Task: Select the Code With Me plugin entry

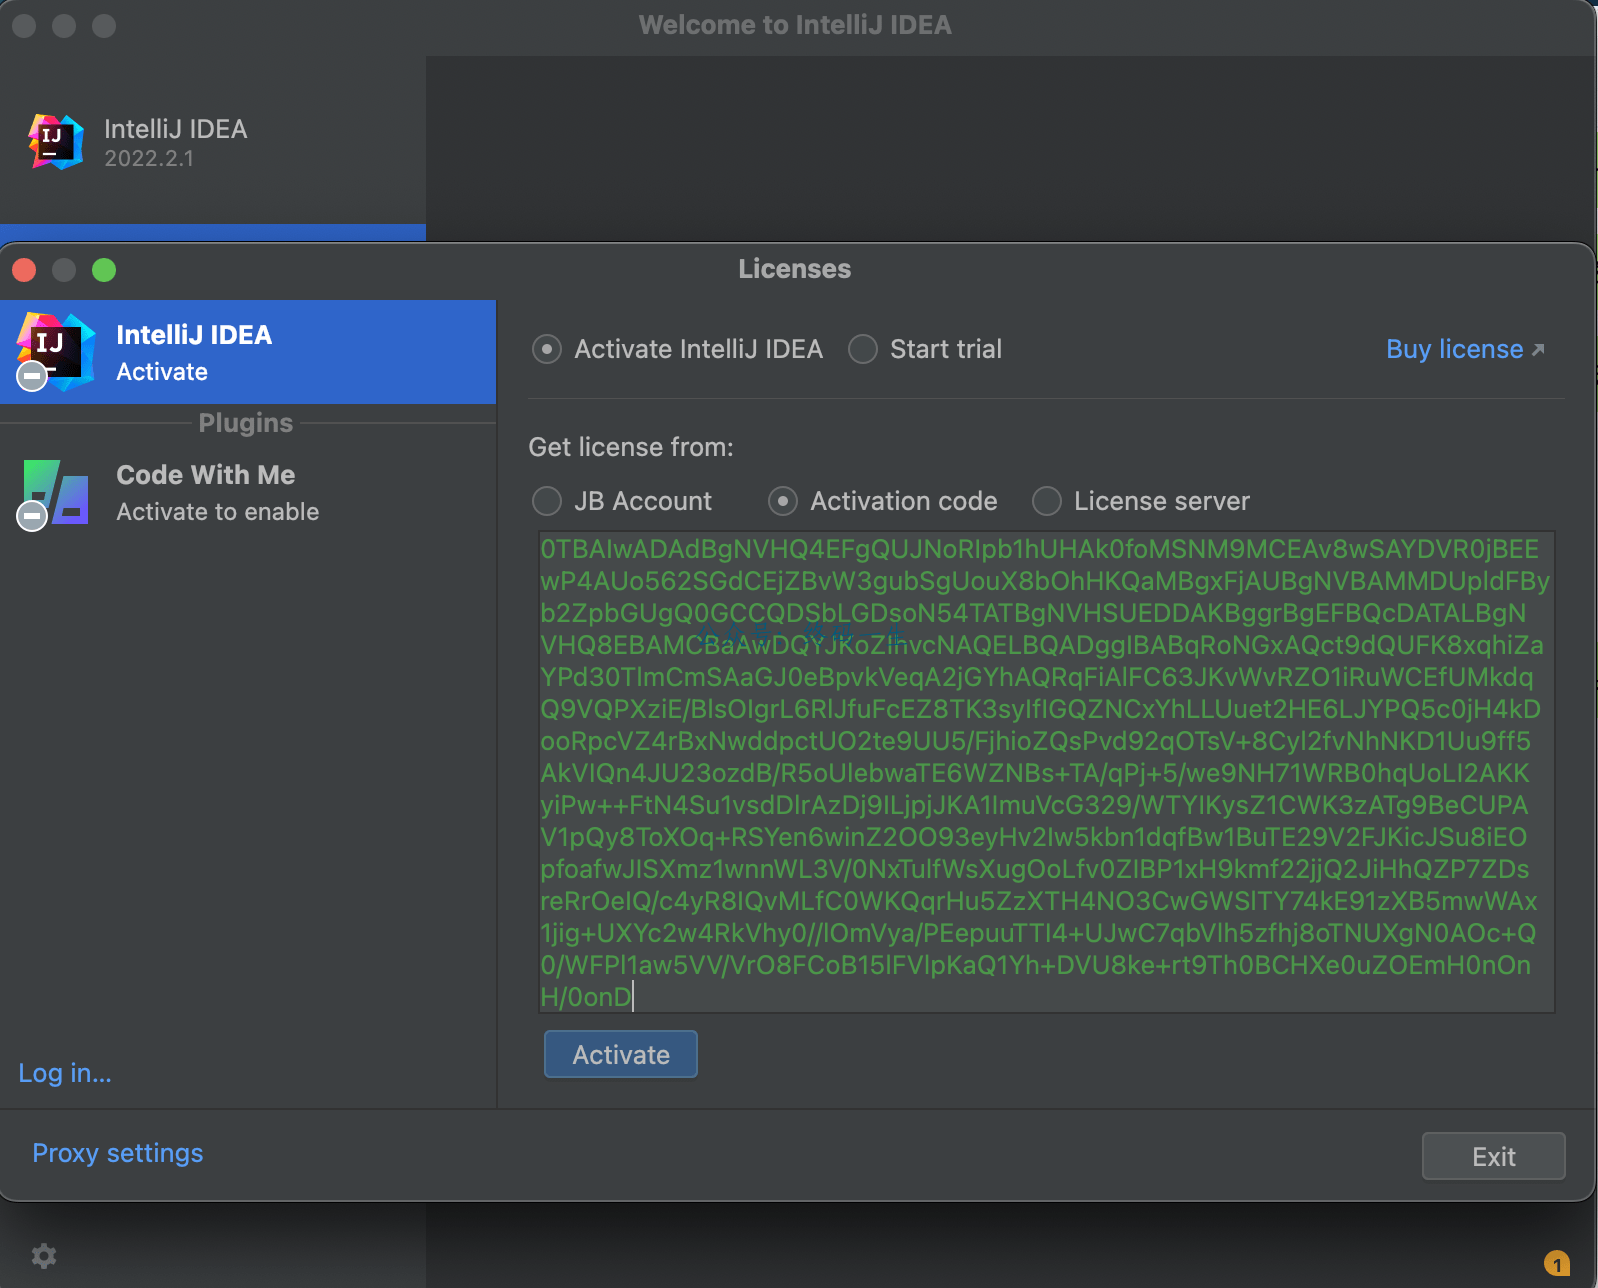Action: point(248,493)
